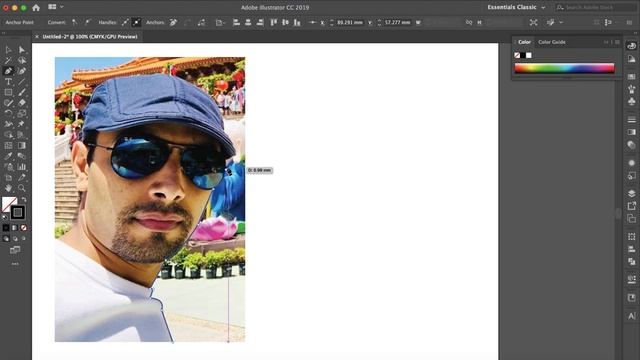Click the Stroke color box
640x360 pixels.
click(x=18, y=212)
